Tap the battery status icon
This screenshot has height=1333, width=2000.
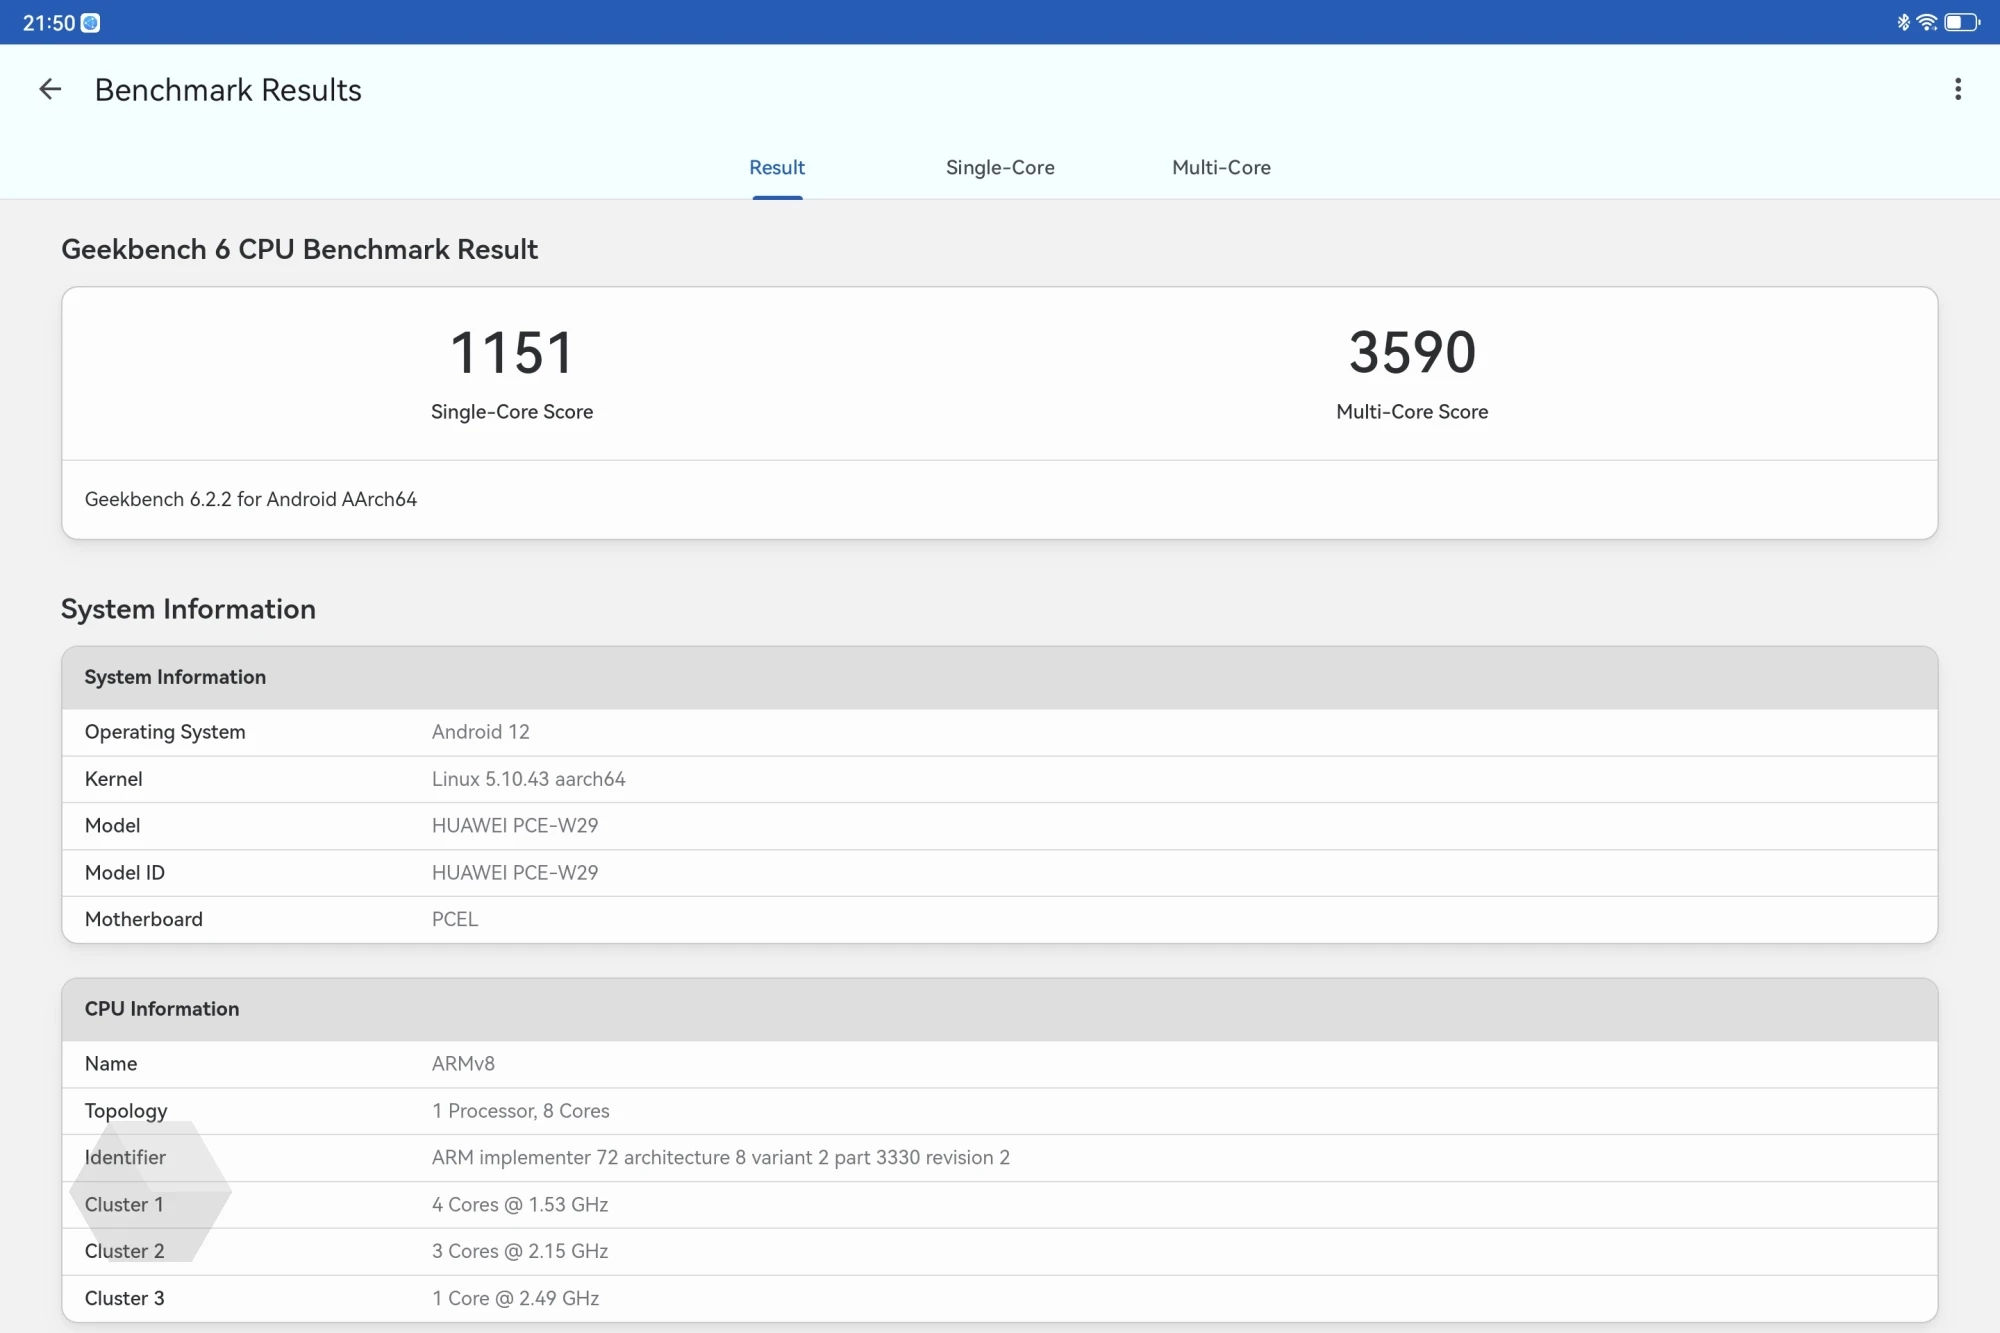pyautogui.click(x=1962, y=22)
